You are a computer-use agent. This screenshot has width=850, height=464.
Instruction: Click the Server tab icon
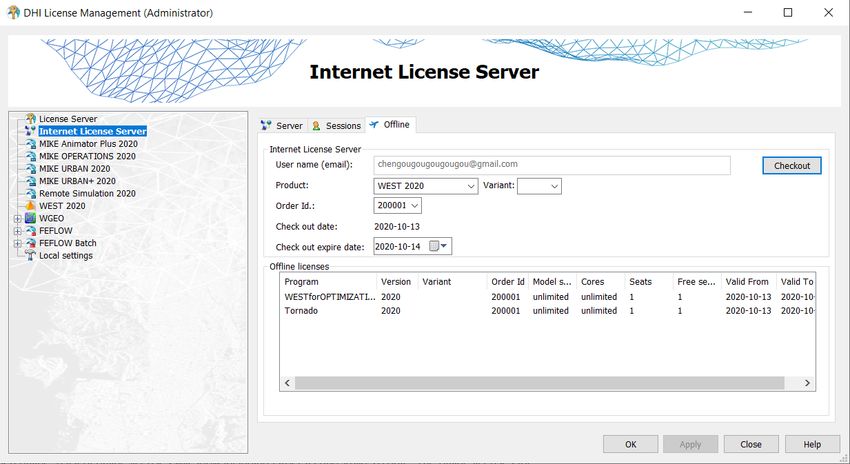point(266,125)
